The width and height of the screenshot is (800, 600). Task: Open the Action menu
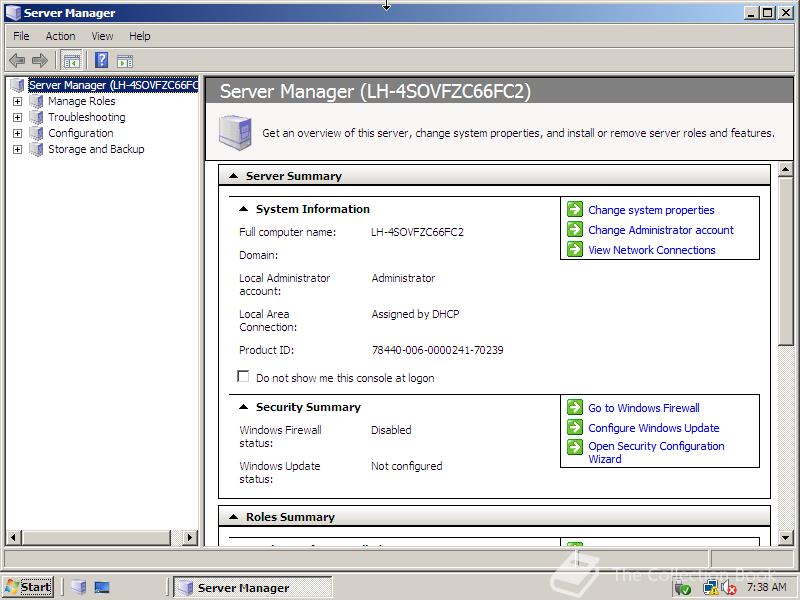click(60, 36)
